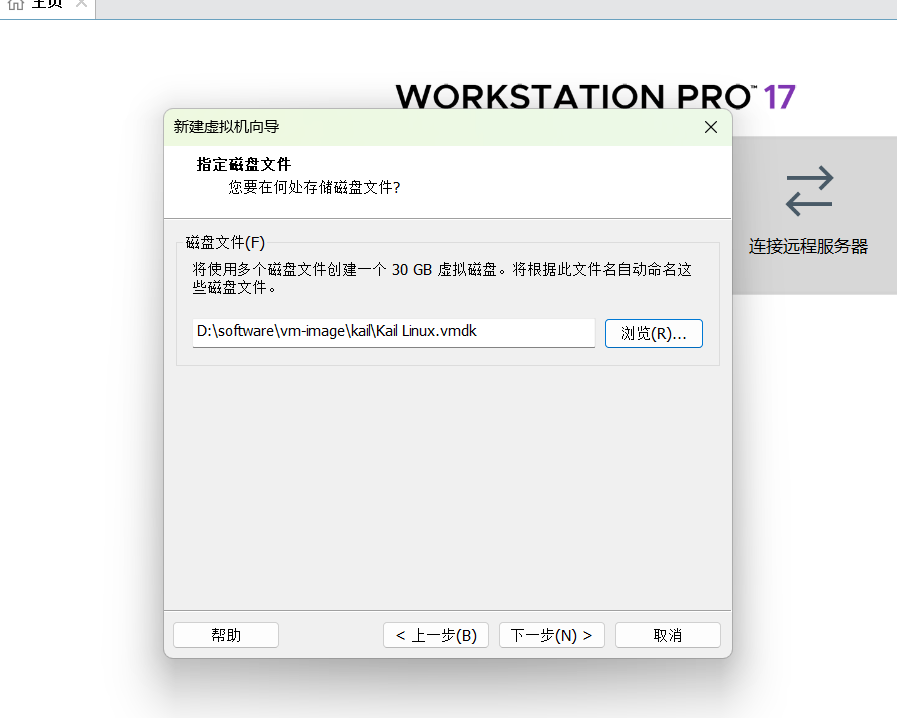Click the connect remote server arrows icon

809,191
